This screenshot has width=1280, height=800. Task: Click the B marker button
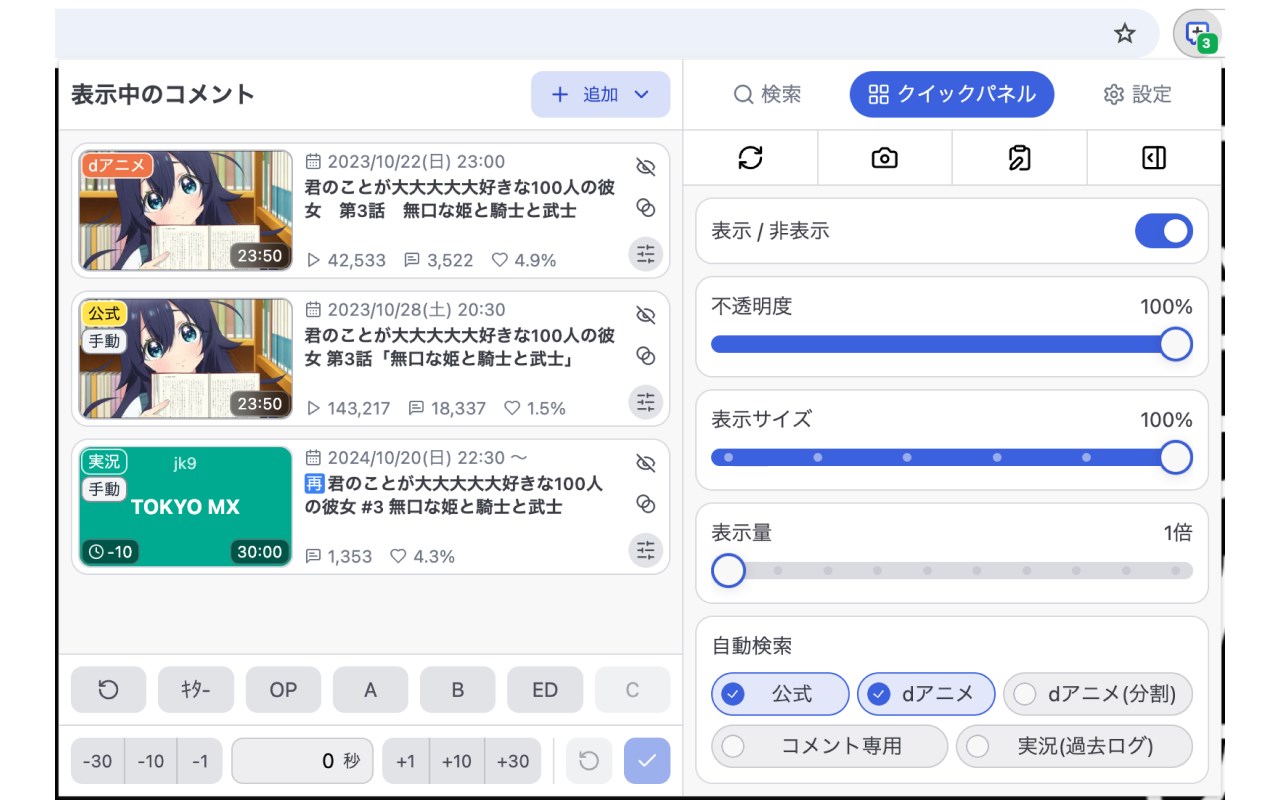pyautogui.click(x=458, y=690)
